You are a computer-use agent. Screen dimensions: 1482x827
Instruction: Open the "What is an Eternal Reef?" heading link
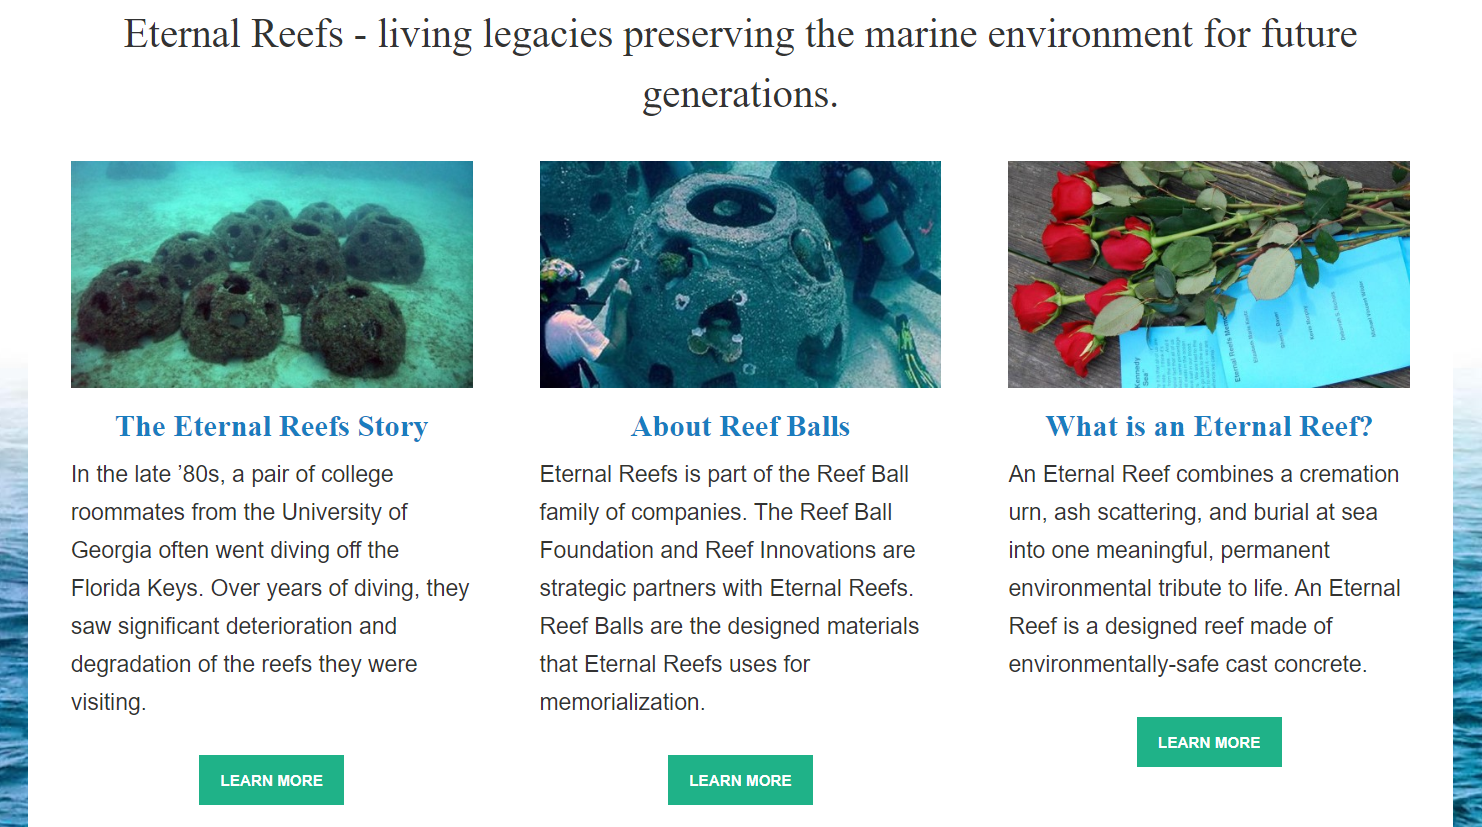(x=1209, y=427)
